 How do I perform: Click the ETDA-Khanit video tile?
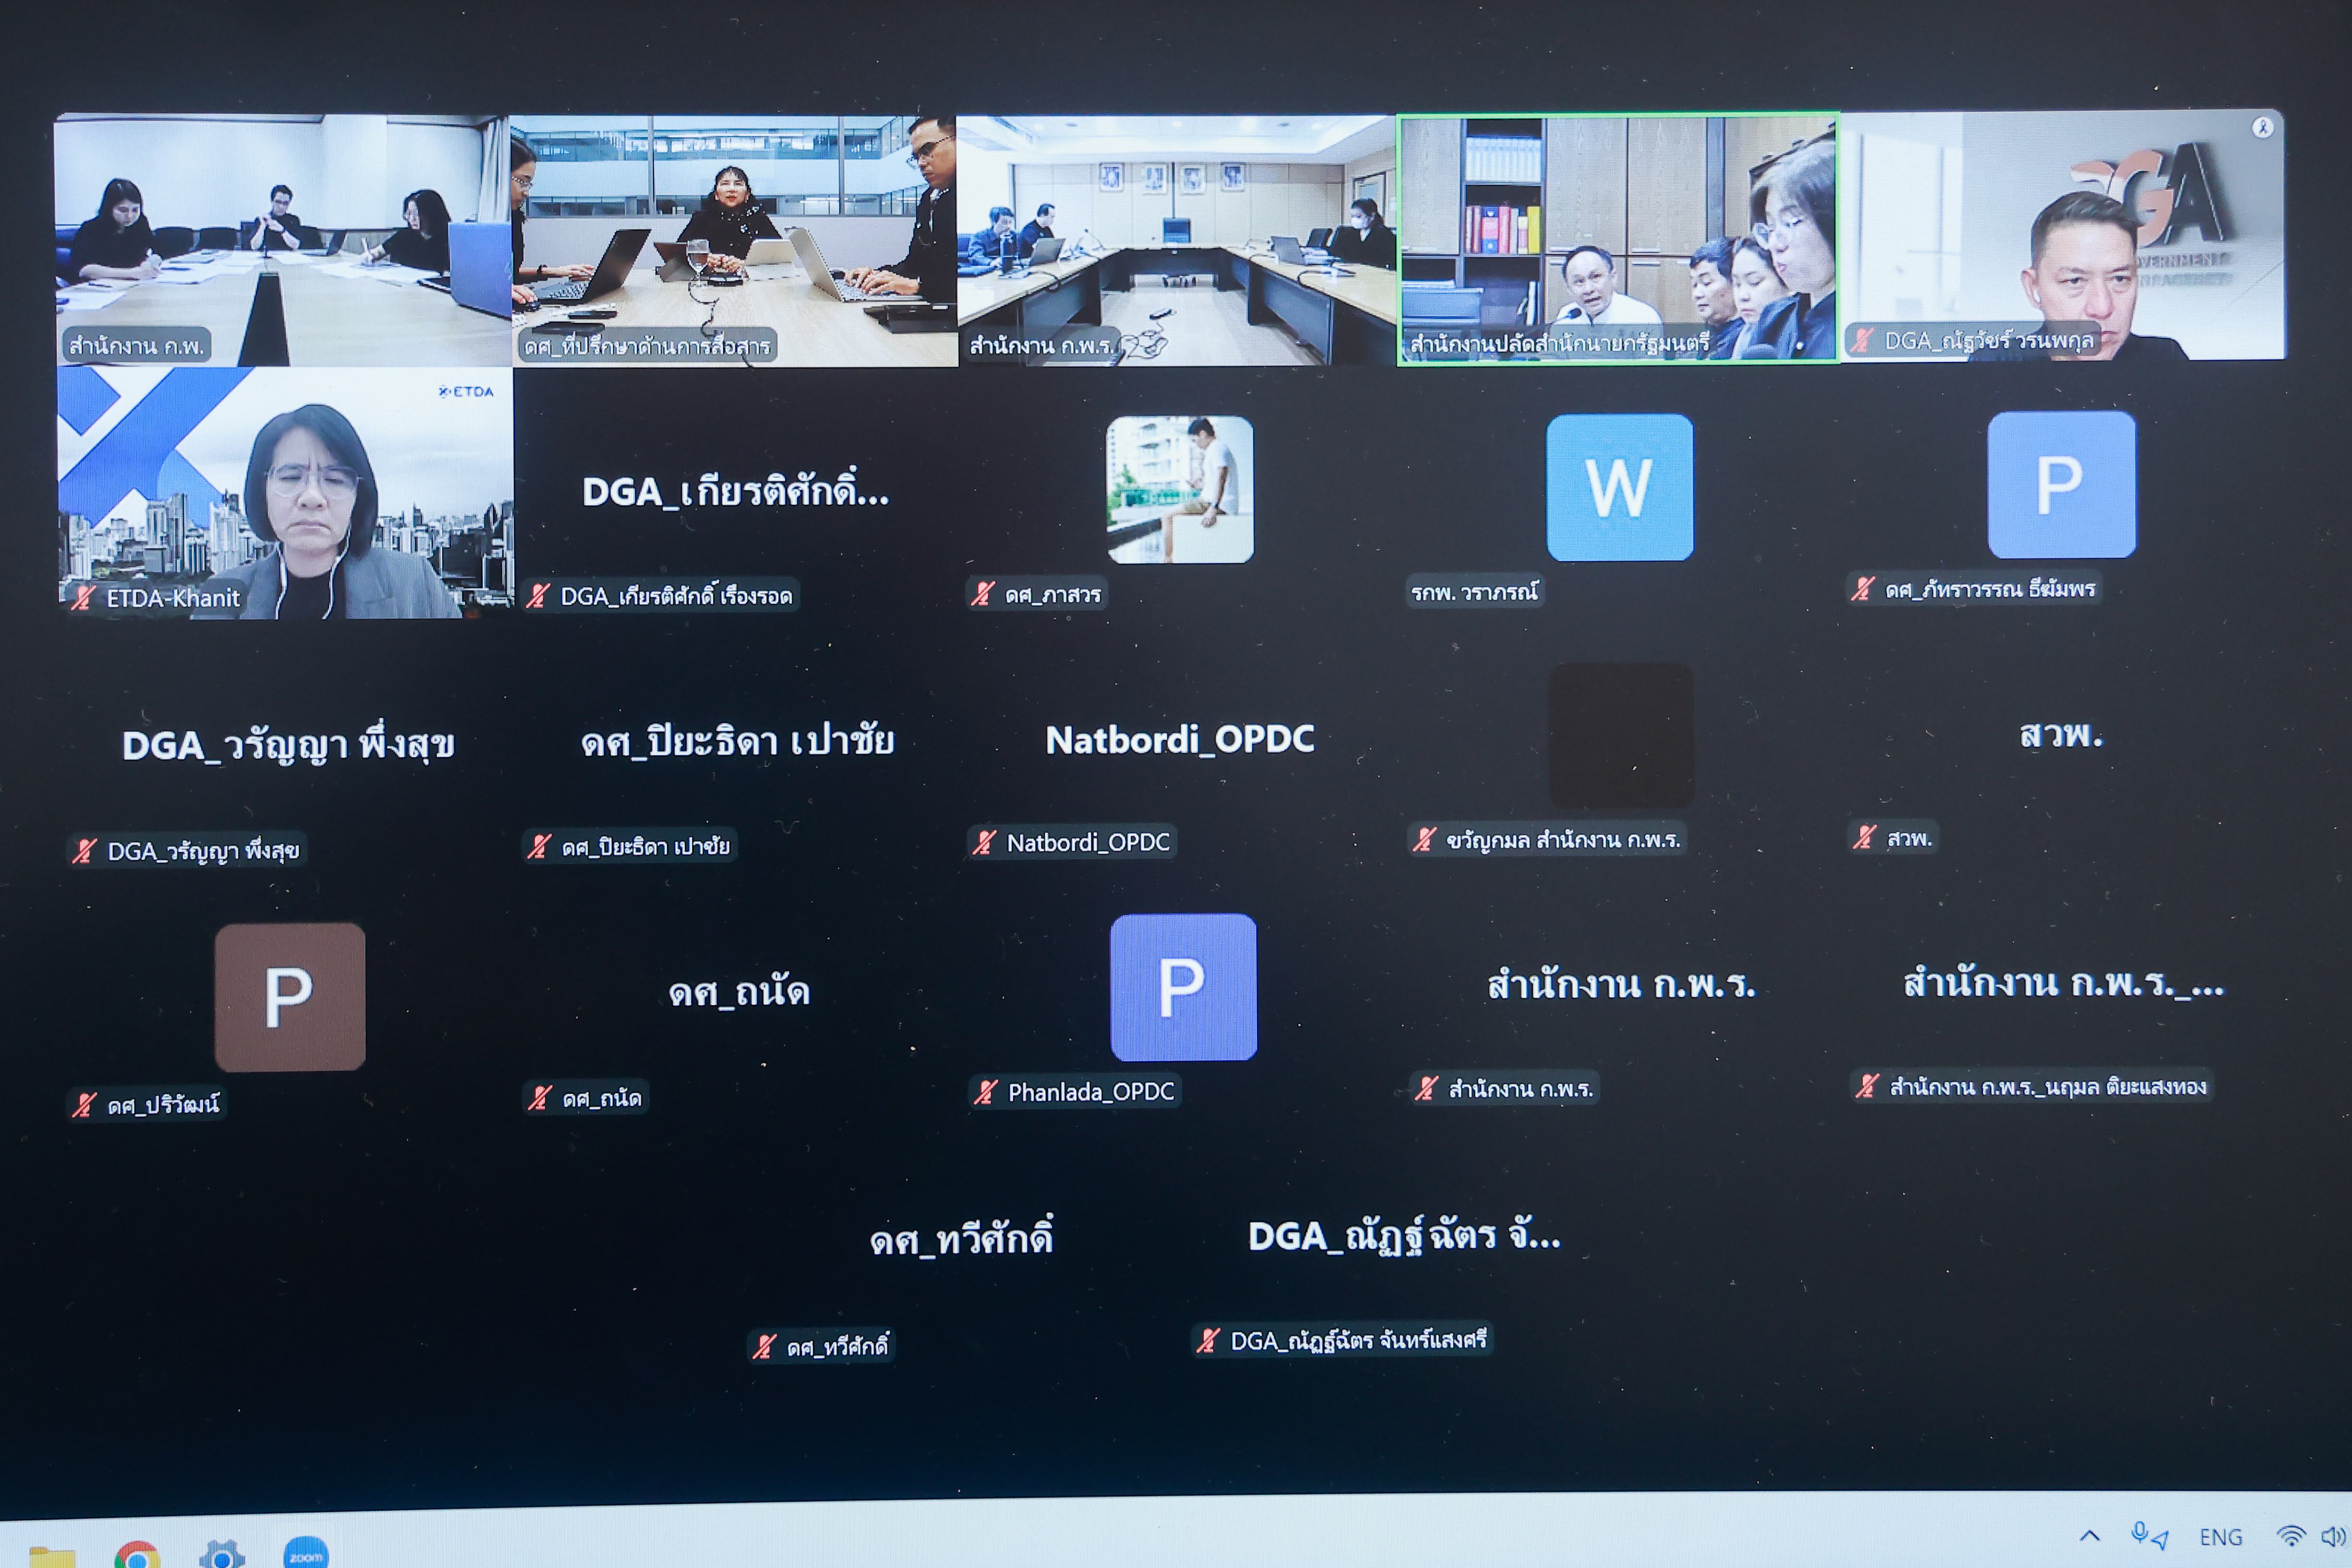285,492
